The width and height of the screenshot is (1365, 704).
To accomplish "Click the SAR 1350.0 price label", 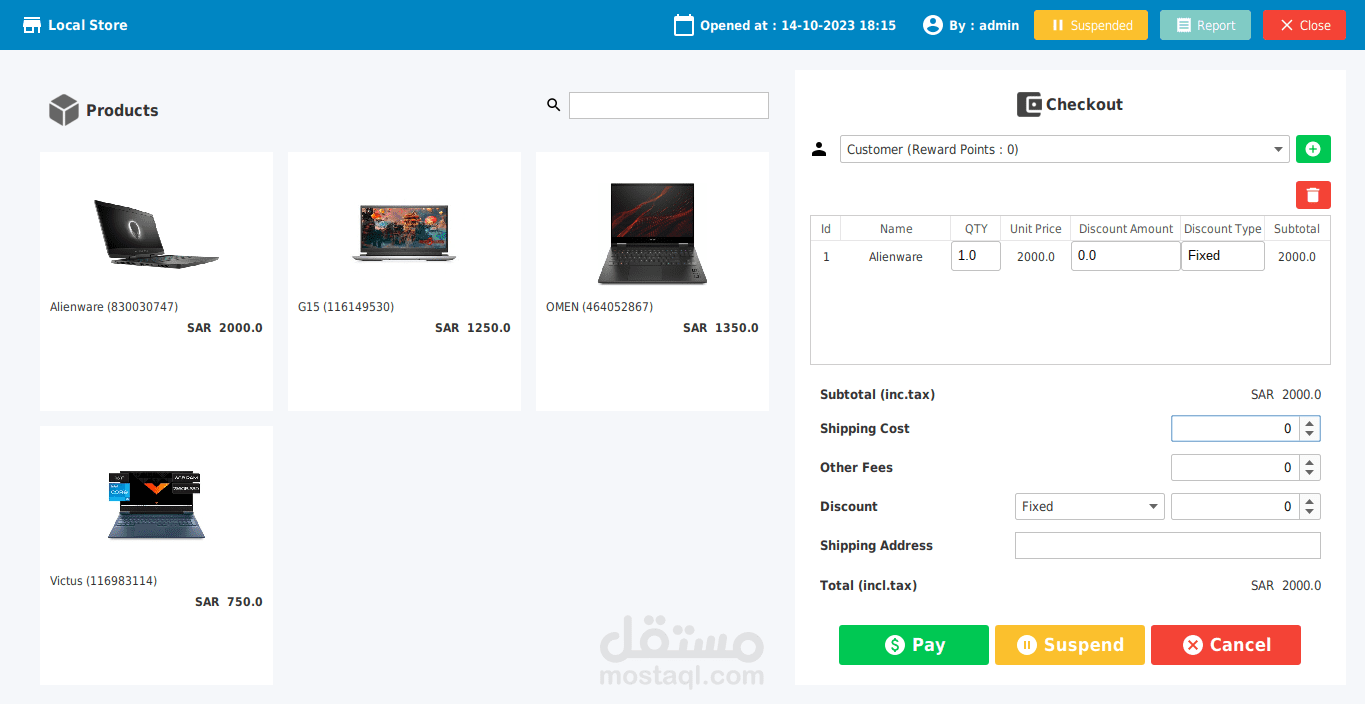I will (721, 328).
